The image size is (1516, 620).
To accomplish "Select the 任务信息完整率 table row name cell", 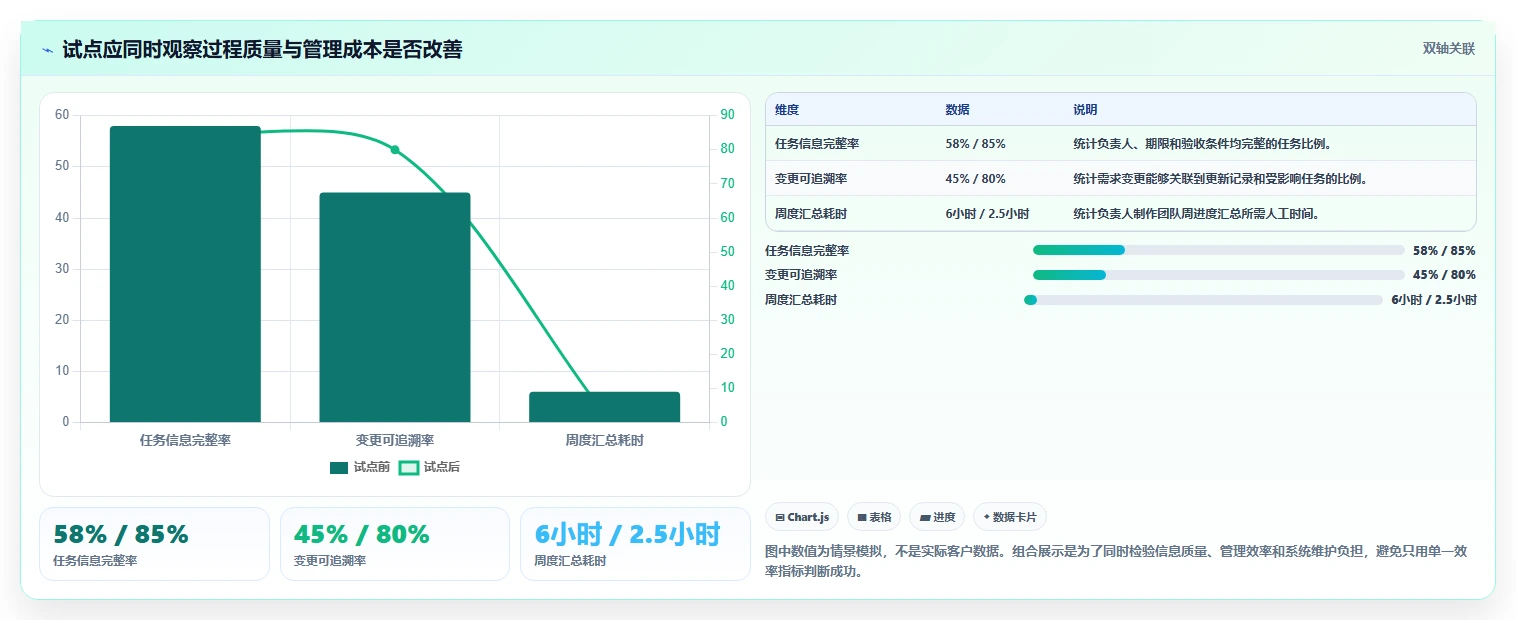I will point(817,144).
